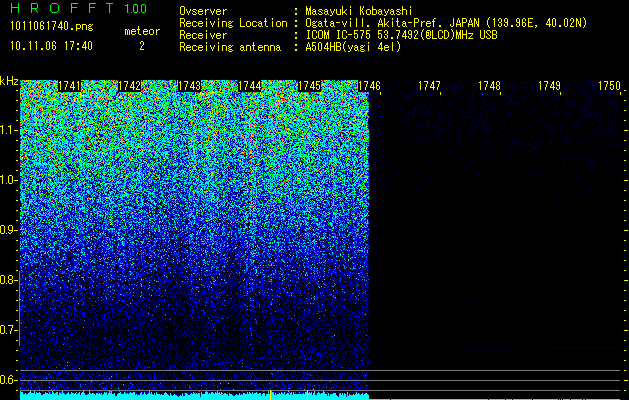The image size is (629, 400).
Task: Click time marker 1747
Action: tap(429, 86)
